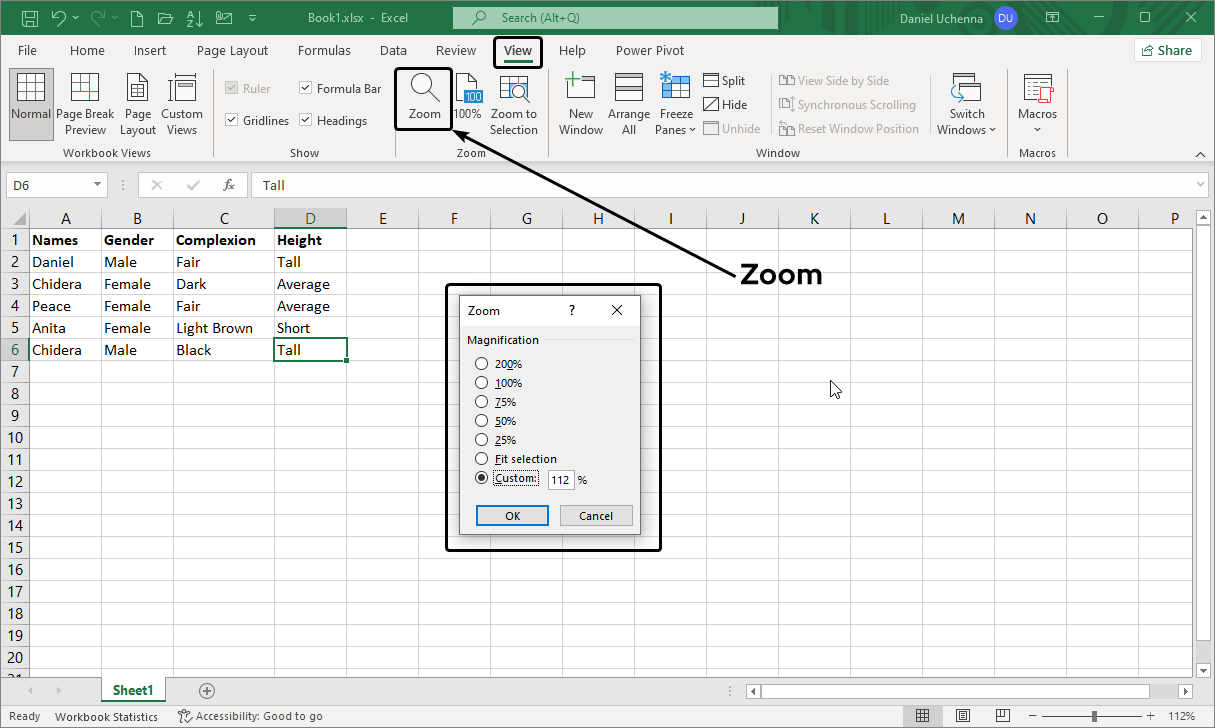
Task: Switch to the Formulas tab
Action: 324,51
